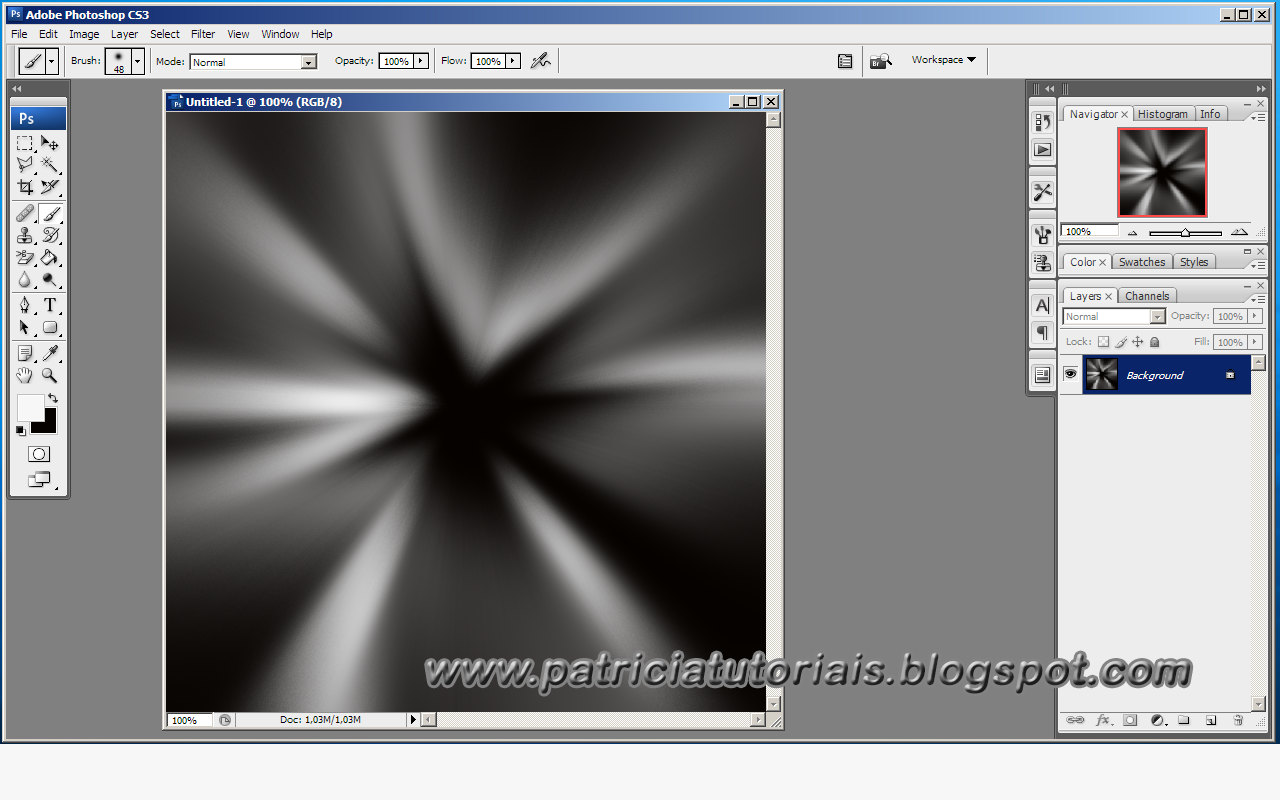Switch to the Channels tab
The image size is (1280, 800).
1147,296
